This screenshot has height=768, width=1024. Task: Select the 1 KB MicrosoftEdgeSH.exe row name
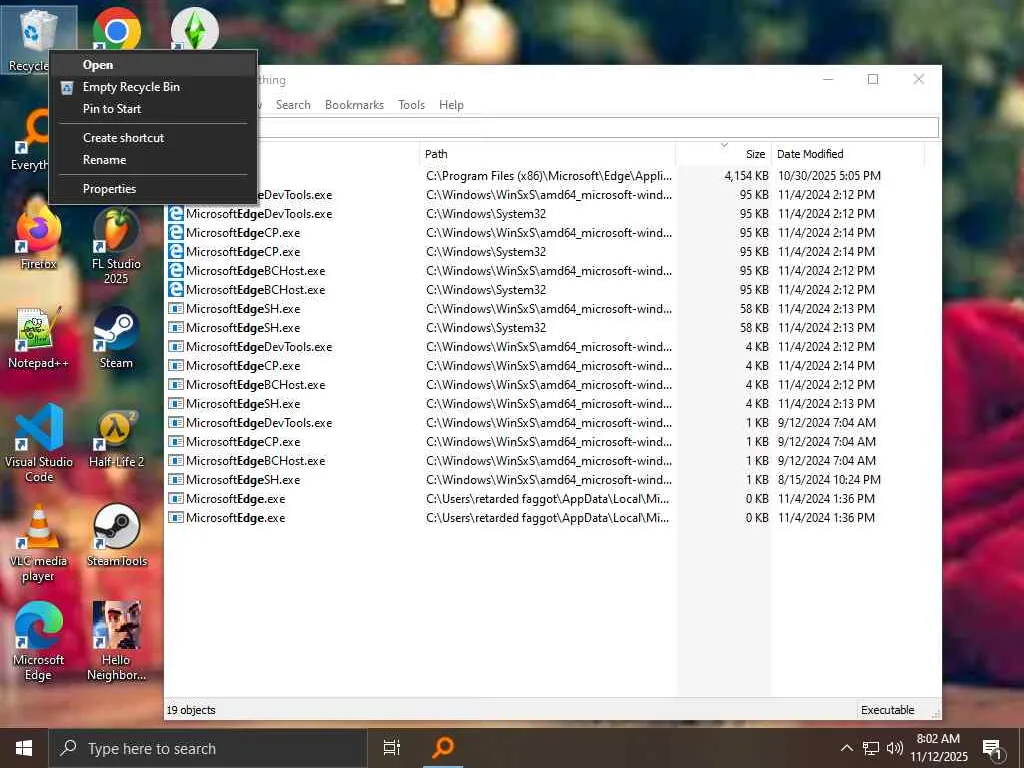point(243,480)
